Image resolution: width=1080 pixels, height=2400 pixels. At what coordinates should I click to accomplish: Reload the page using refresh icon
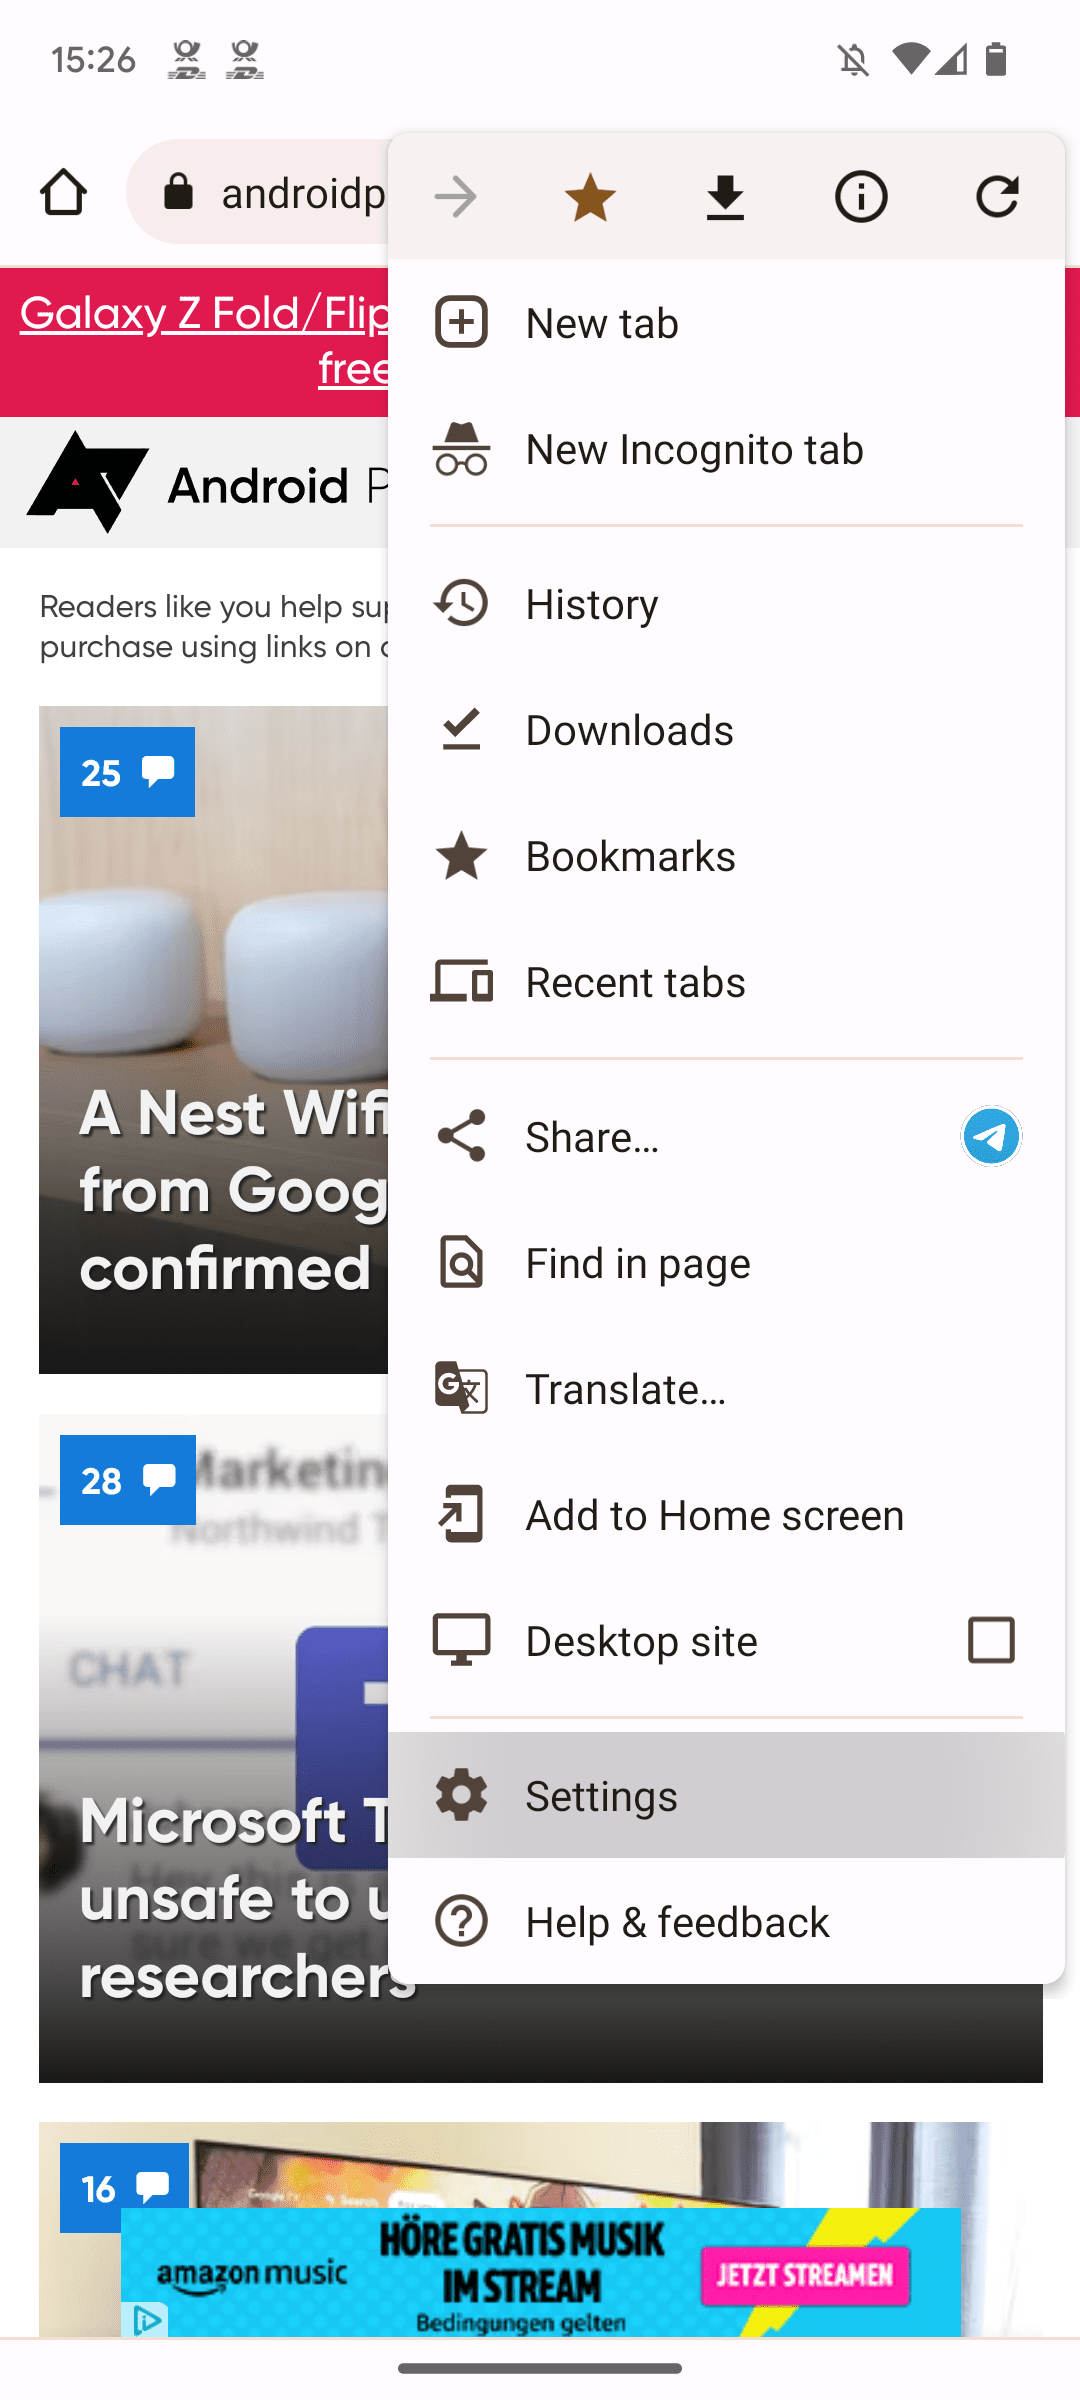pos(996,196)
